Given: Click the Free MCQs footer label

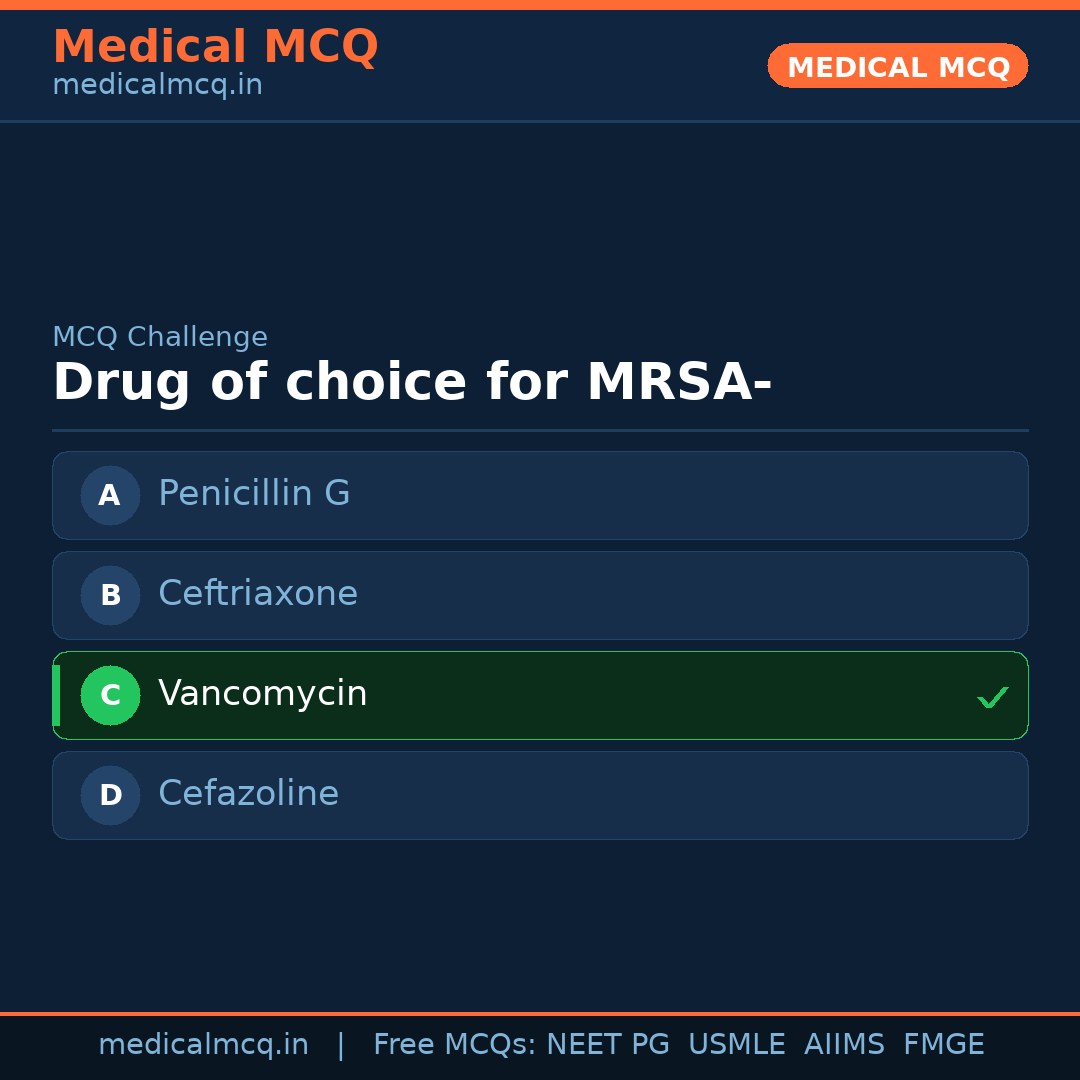Looking at the screenshot, I should click(454, 1045).
